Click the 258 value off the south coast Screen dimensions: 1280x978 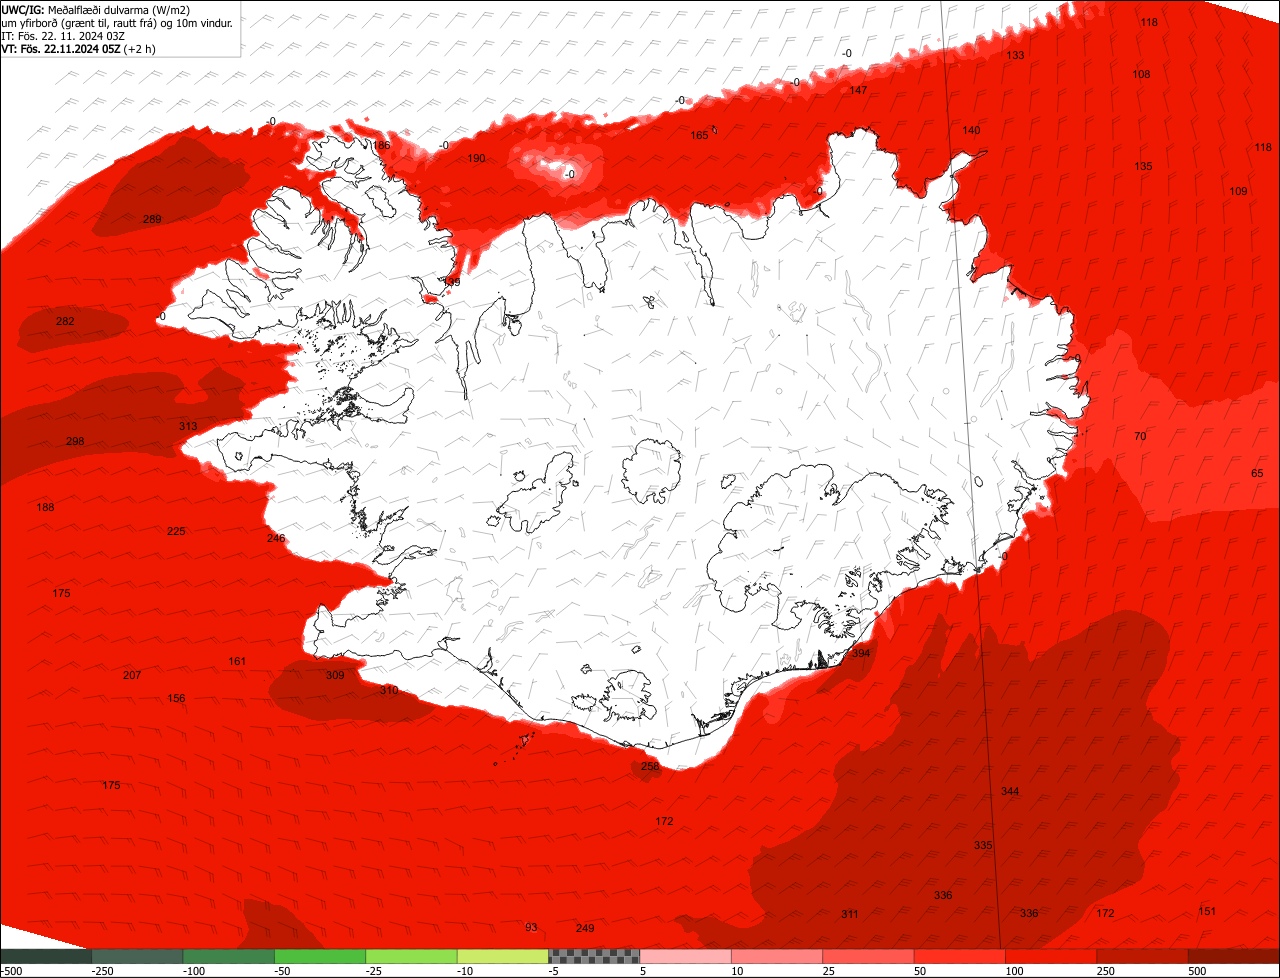point(650,766)
